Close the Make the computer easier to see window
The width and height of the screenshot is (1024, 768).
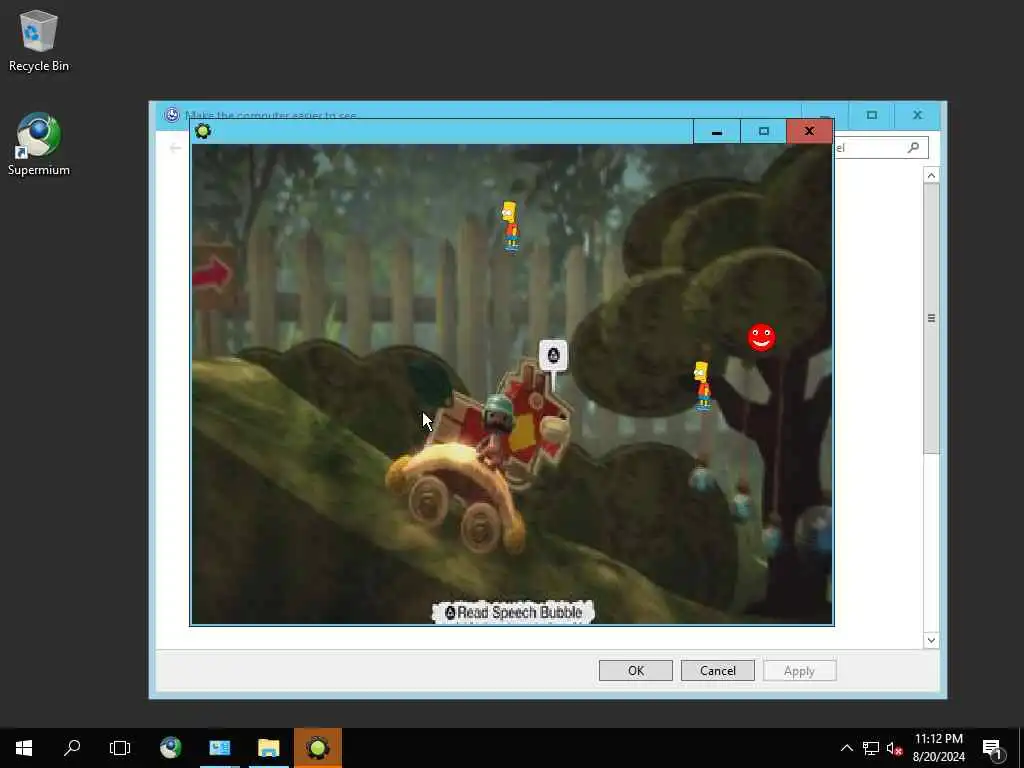pos(918,116)
